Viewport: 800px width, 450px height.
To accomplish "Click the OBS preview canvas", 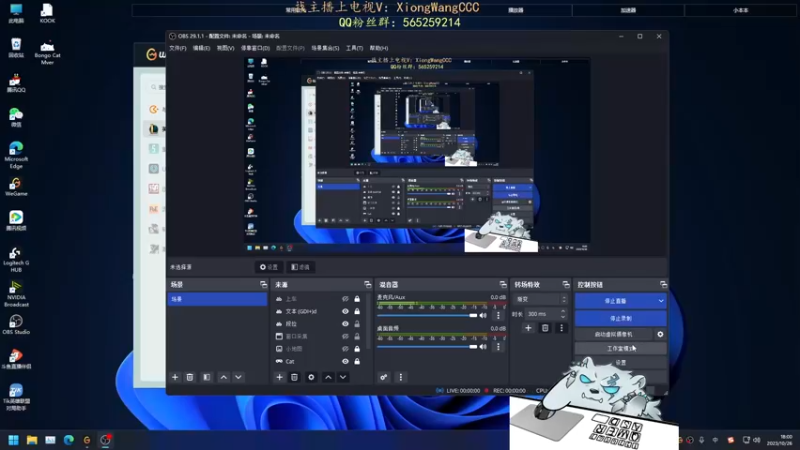I will point(417,155).
